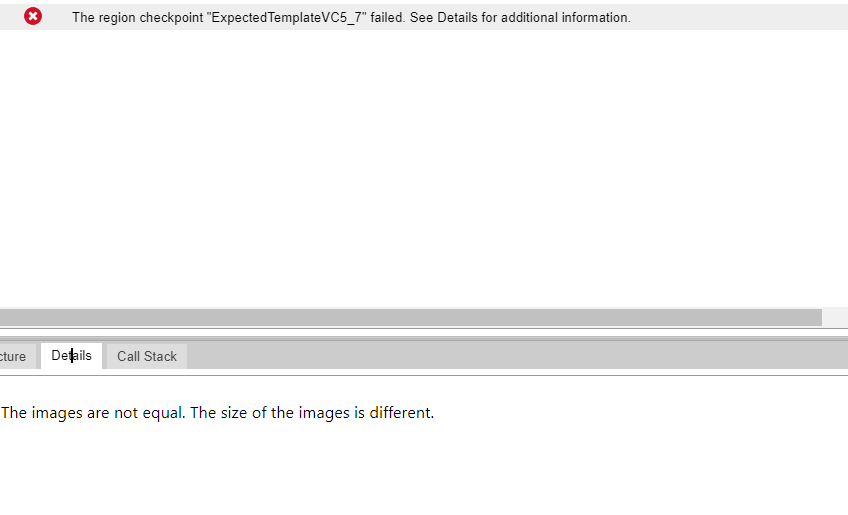Select the failed region checkpoint log row
Screen dimensions: 848x515
click(x=350, y=17)
